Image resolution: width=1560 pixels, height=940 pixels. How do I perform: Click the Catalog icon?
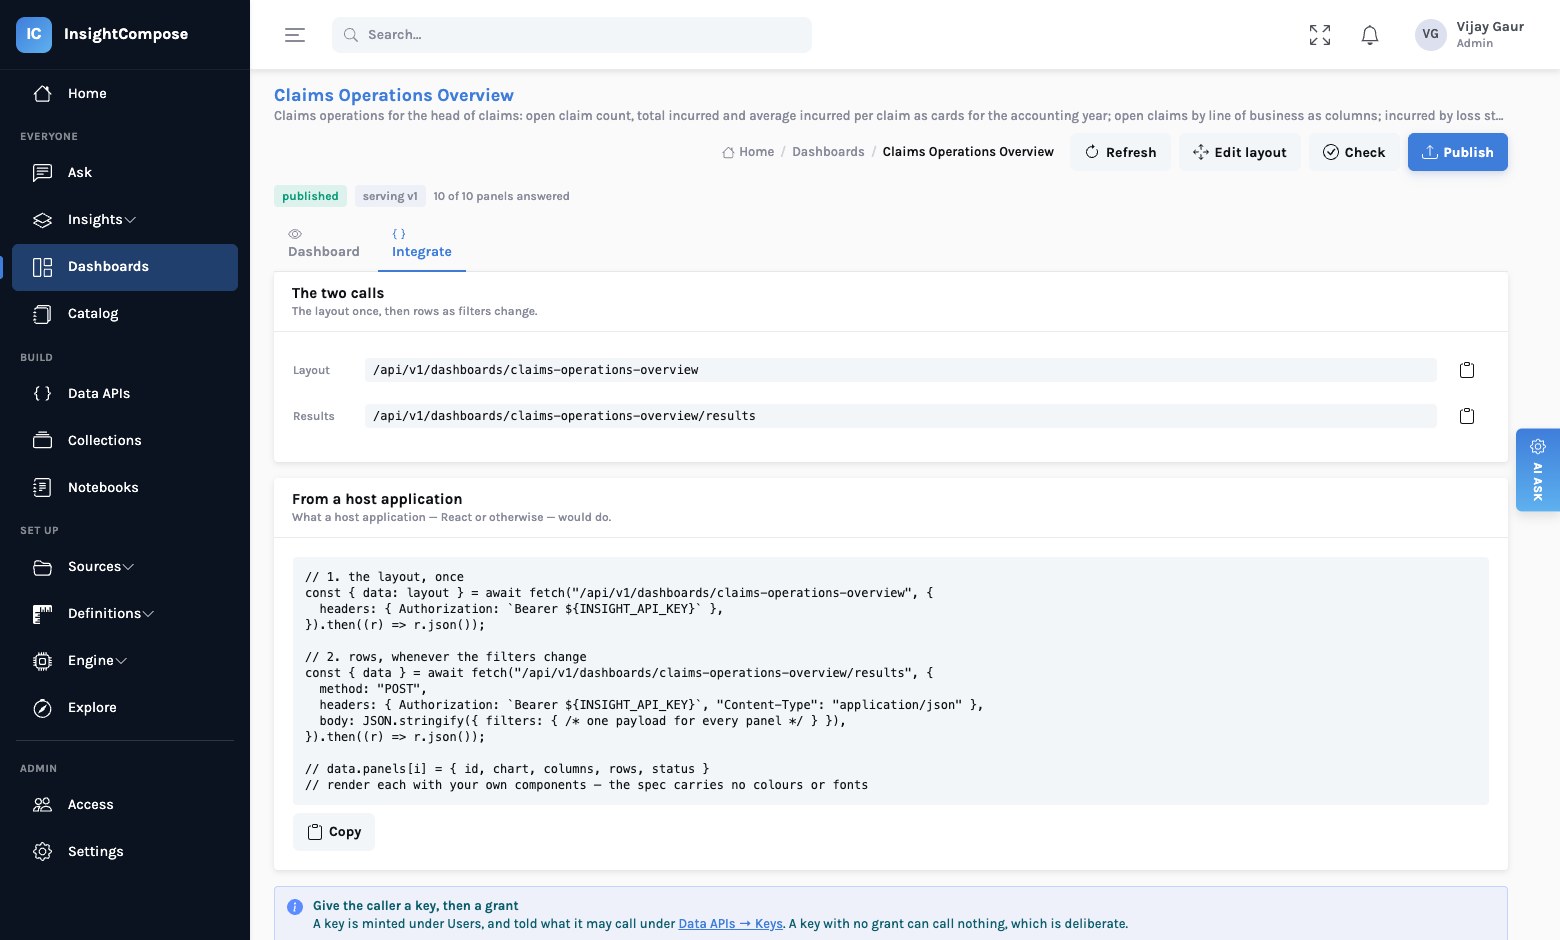(x=42, y=314)
